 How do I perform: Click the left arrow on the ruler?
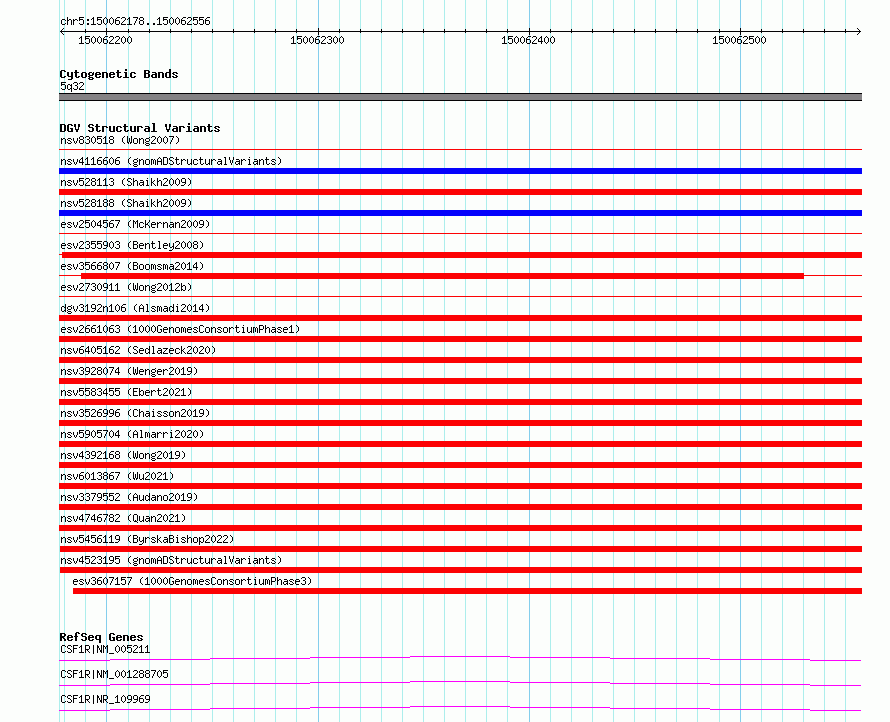pyautogui.click(x=62, y=32)
